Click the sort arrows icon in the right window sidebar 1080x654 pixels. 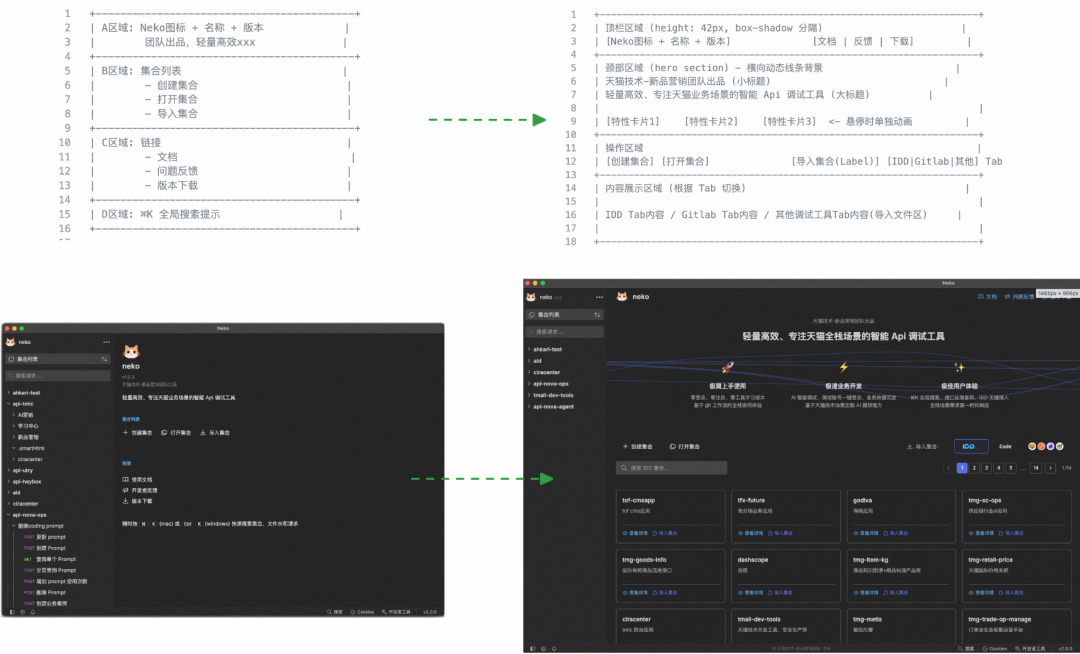click(x=597, y=315)
